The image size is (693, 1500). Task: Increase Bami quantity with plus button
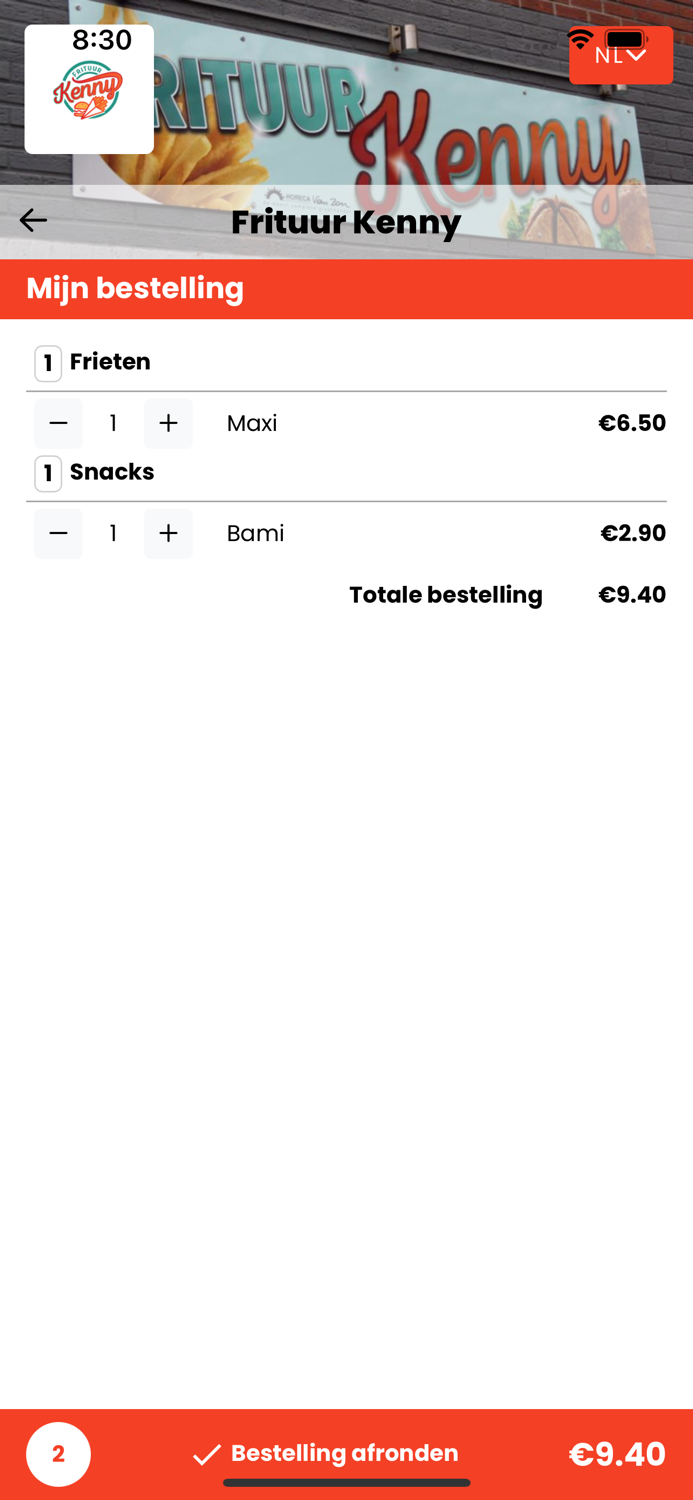point(168,533)
